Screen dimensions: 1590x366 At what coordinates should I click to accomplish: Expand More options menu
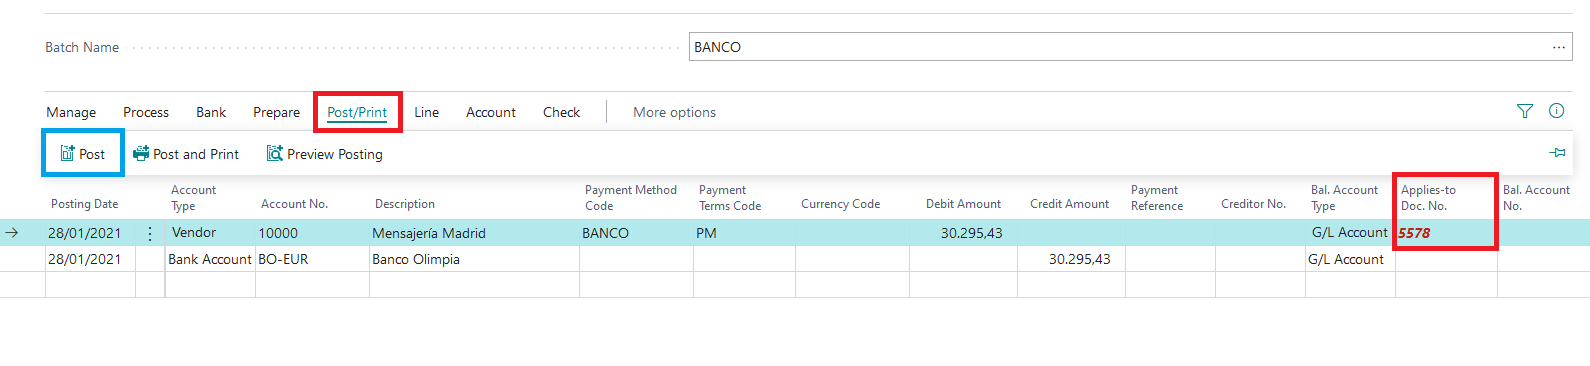[674, 112]
